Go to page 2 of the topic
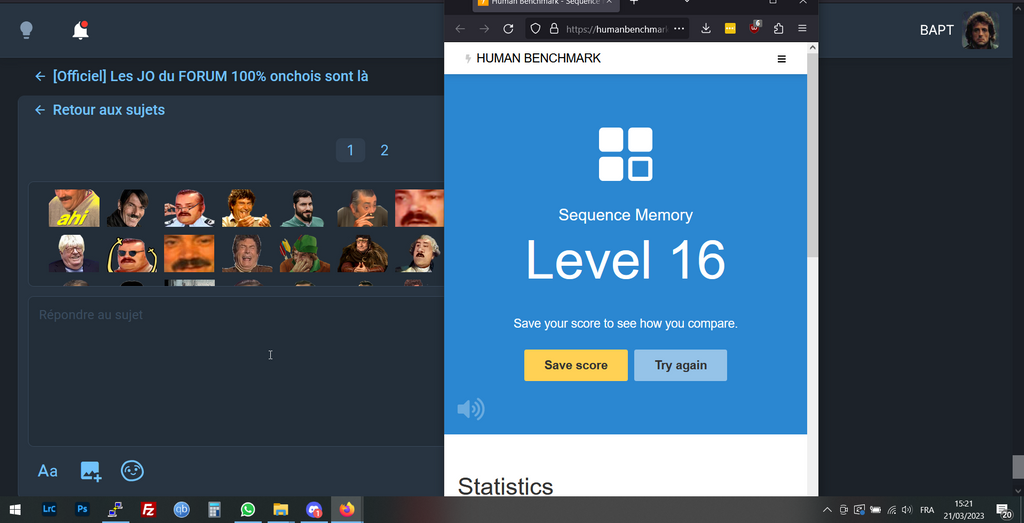 pos(384,150)
